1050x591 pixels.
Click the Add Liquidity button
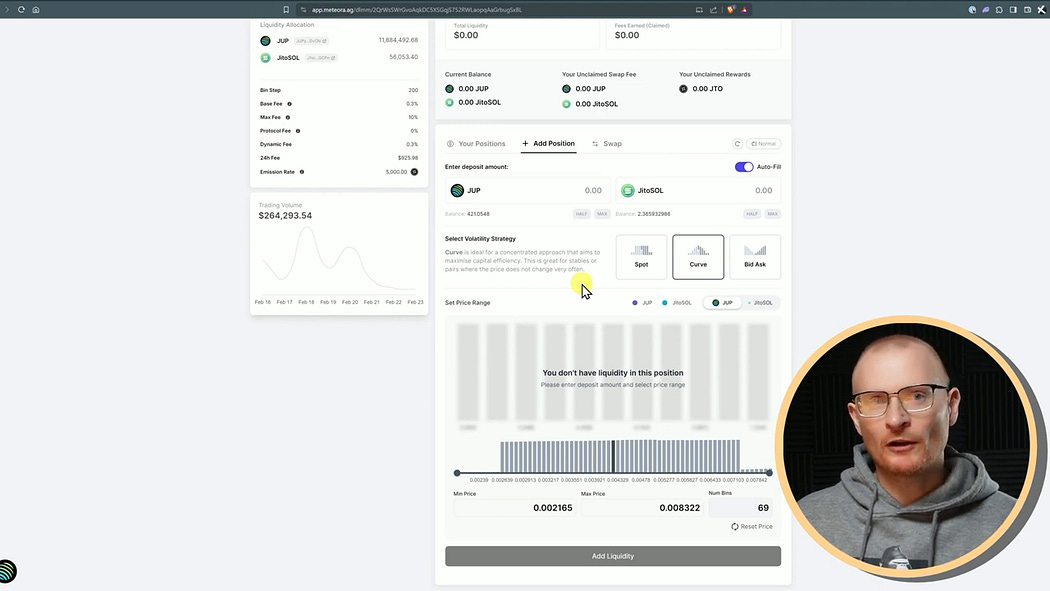613,556
